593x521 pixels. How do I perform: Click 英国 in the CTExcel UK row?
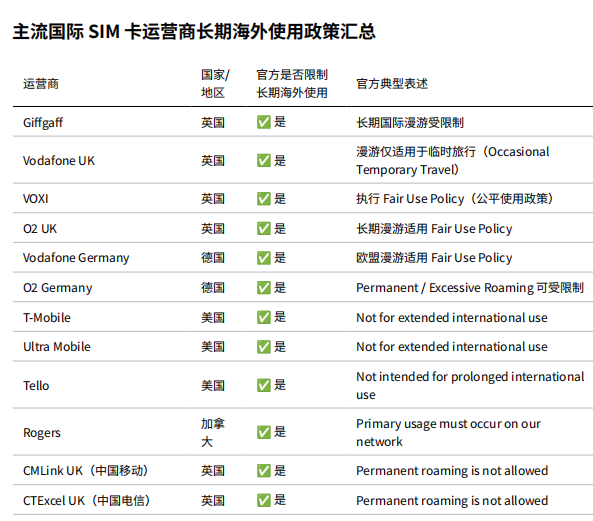[213, 501]
